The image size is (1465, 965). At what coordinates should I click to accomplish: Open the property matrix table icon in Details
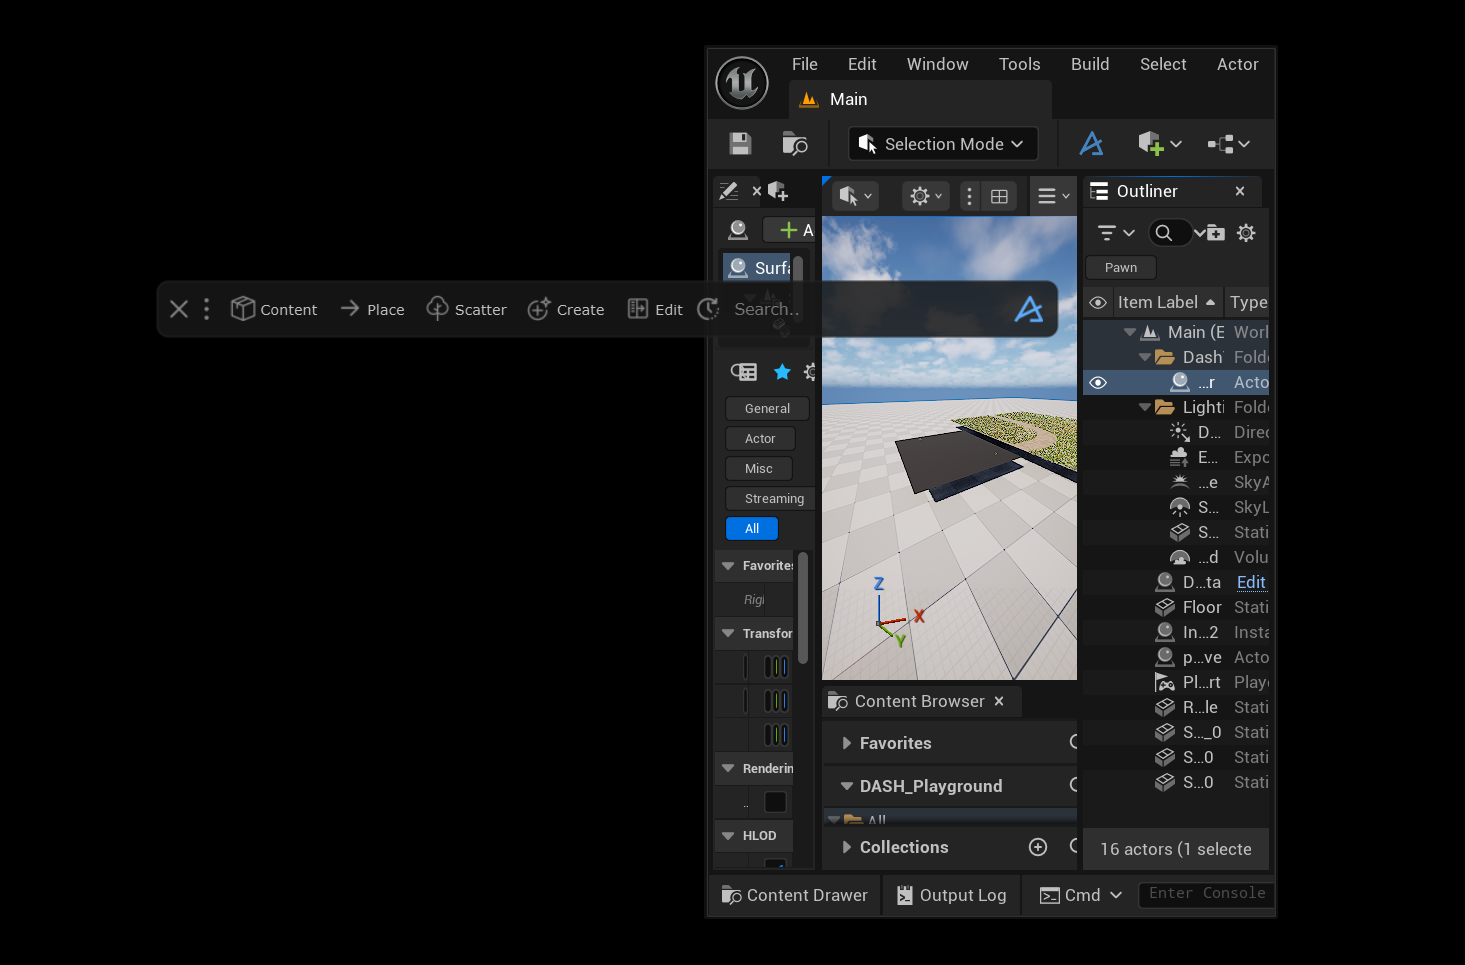coord(744,372)
